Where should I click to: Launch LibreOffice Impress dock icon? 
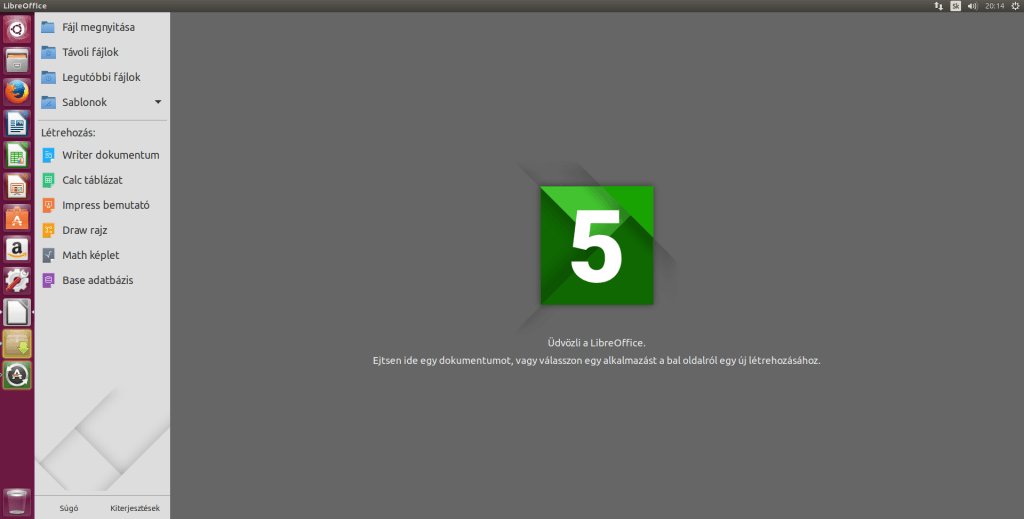(17, 187)
